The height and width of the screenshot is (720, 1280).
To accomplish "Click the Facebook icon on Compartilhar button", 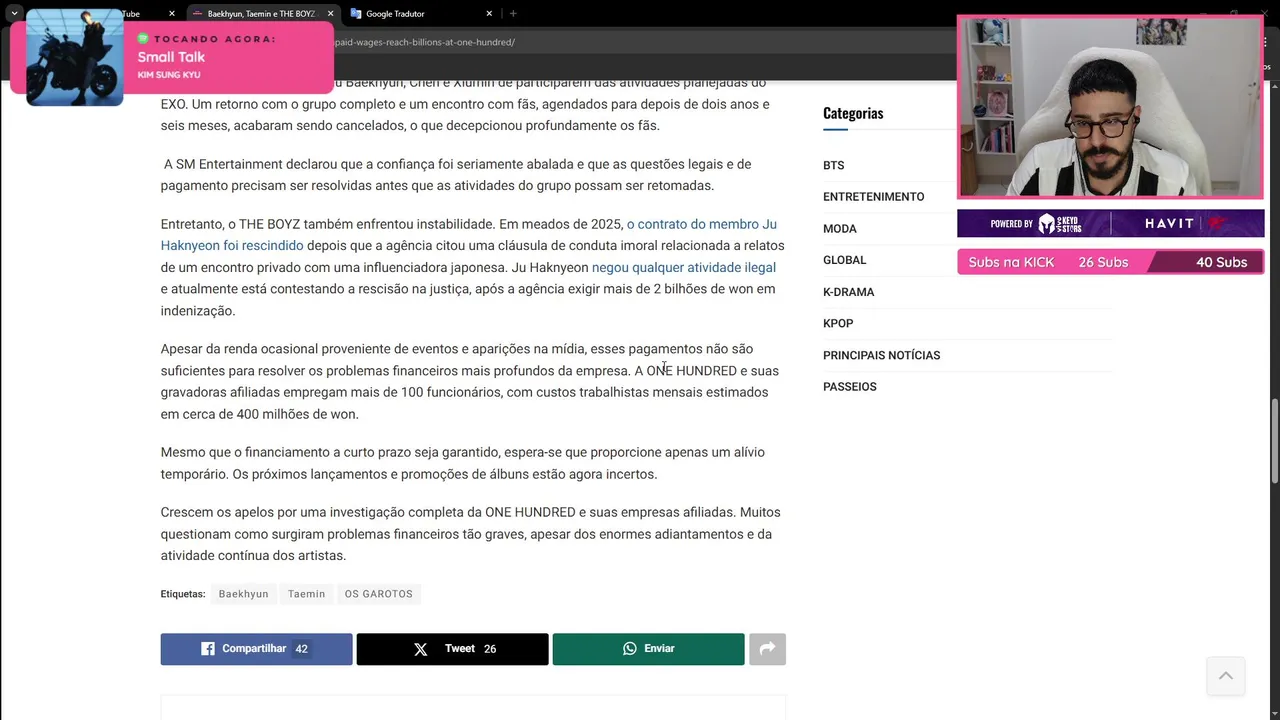I will (x=208, y=649).
